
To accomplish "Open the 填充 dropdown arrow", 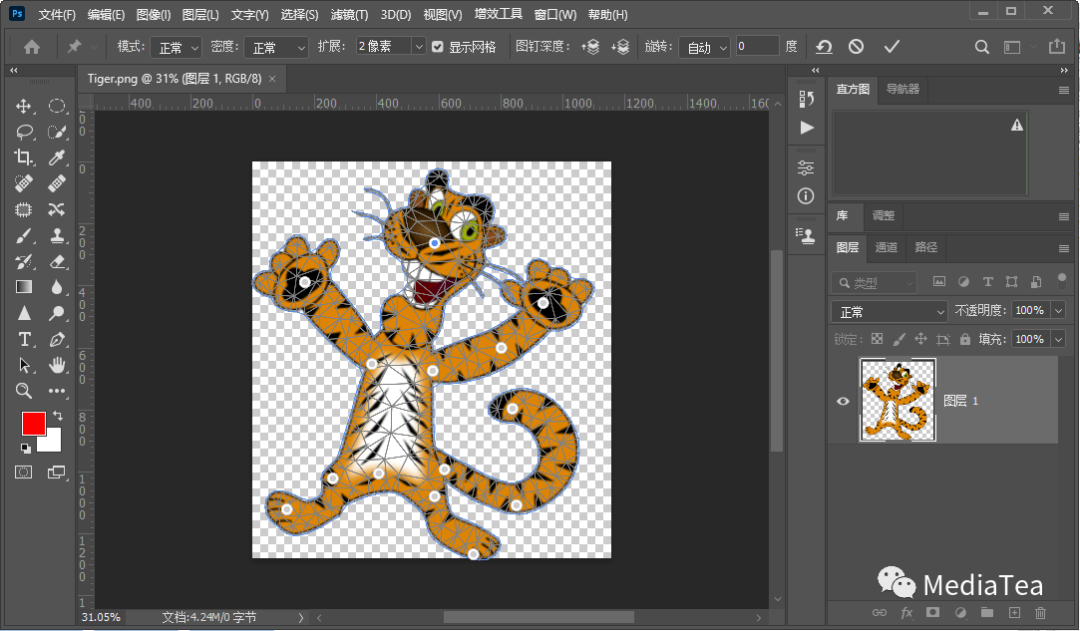I will point(1059,339).
